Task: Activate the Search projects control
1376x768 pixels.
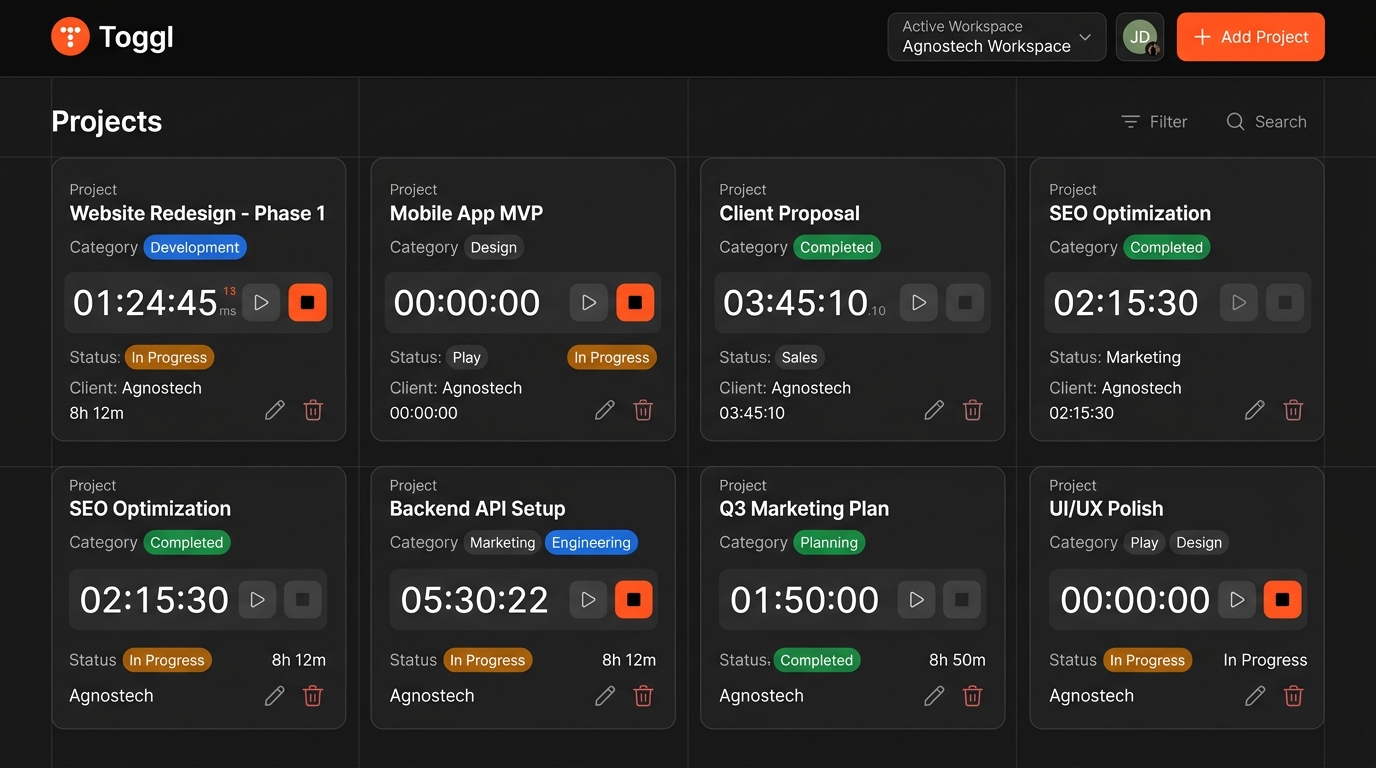Action: click(1266, 122)
